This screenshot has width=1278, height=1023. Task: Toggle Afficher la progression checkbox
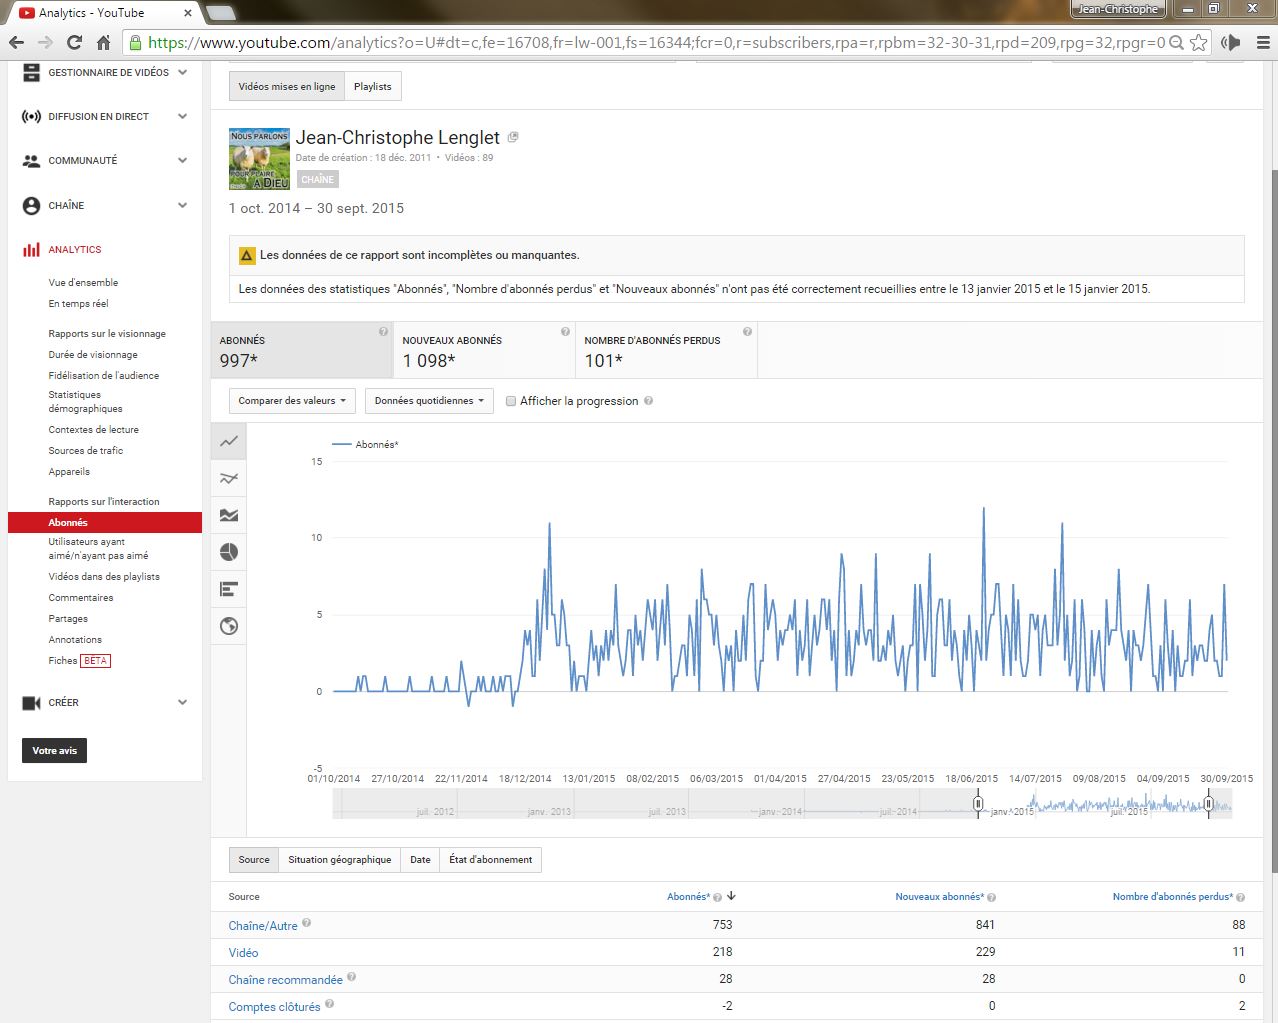(511, 401)
